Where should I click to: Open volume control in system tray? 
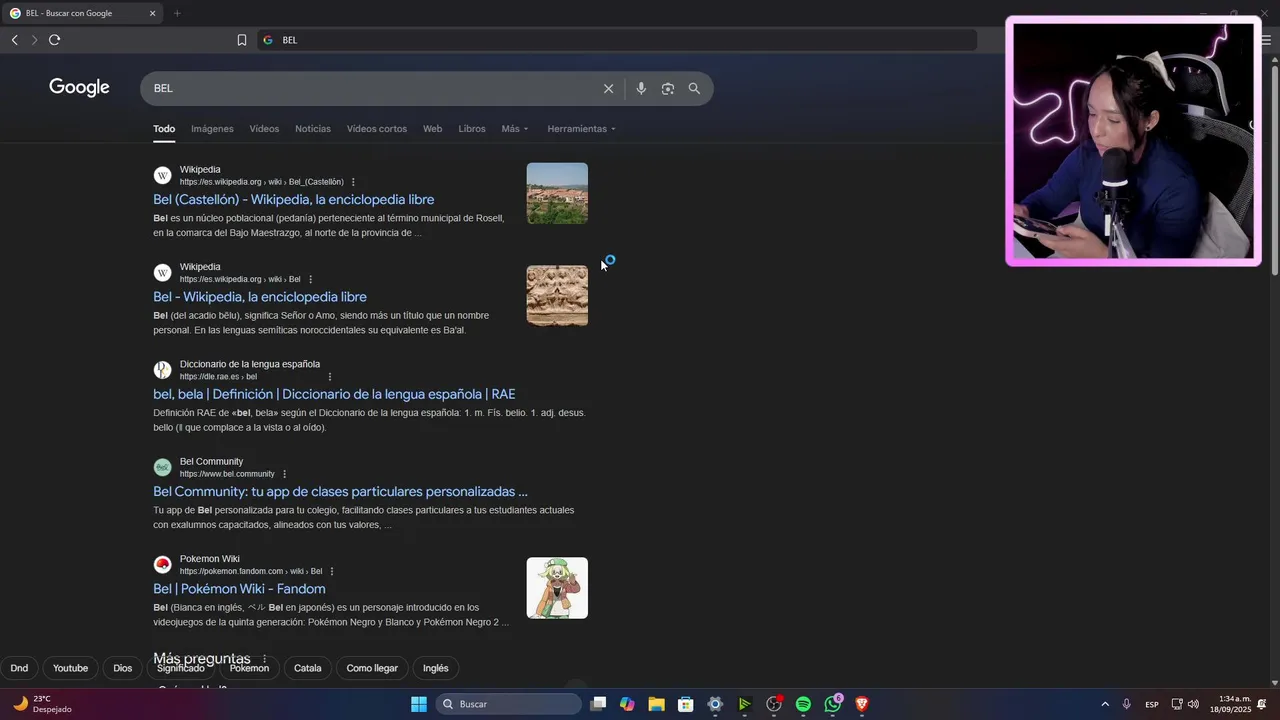[x=1193, y=704]
